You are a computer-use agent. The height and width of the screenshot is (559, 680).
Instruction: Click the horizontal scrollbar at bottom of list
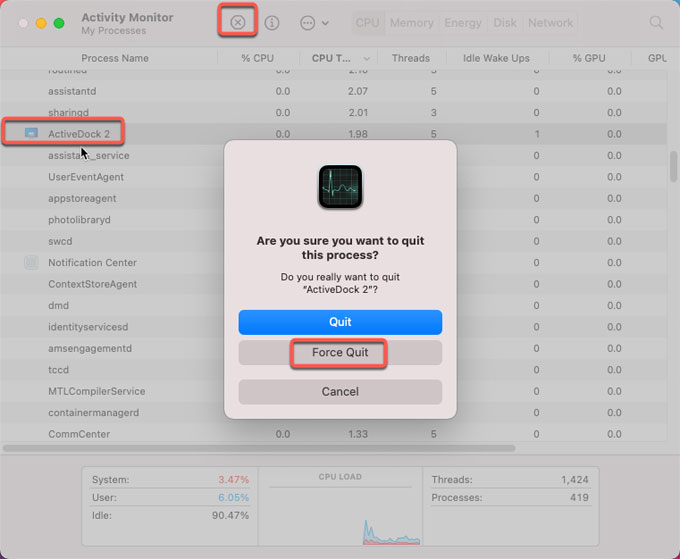click(x=259, y=448)
